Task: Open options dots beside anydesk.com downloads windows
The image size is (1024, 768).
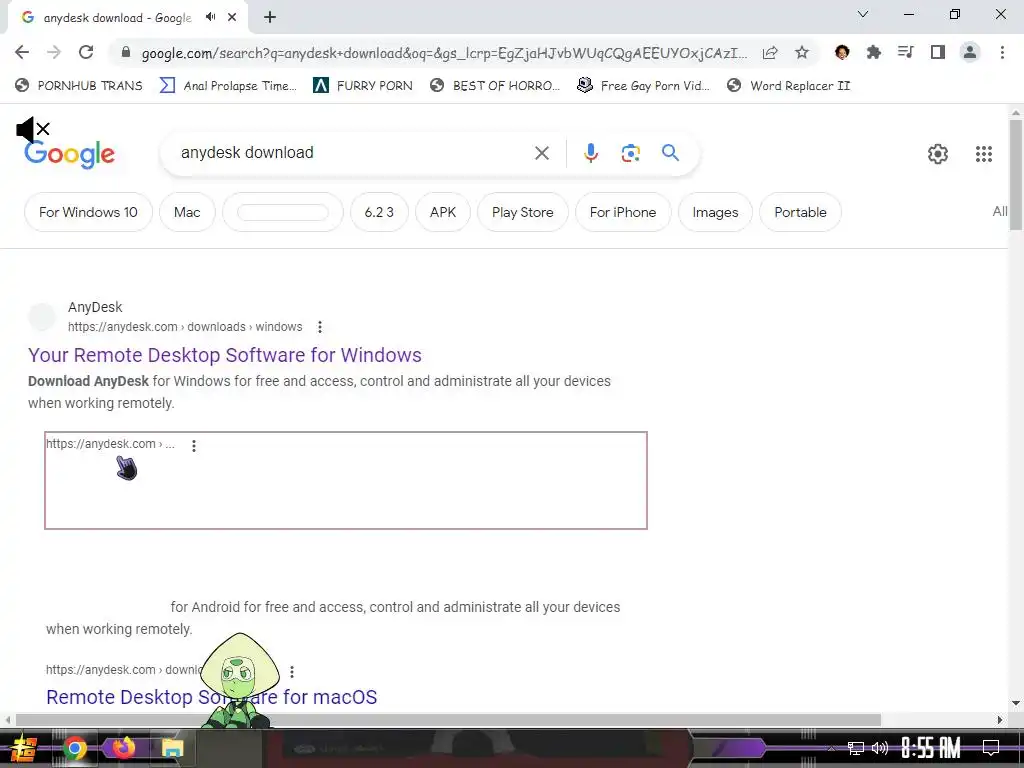Action: pos(319,327)
